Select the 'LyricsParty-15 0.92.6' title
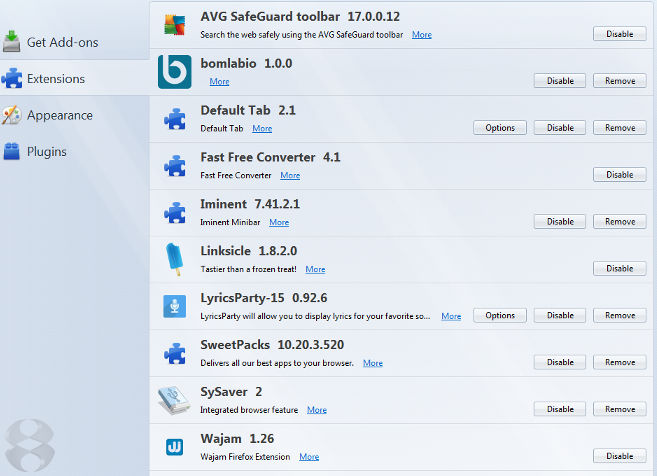 click(264, 298)
